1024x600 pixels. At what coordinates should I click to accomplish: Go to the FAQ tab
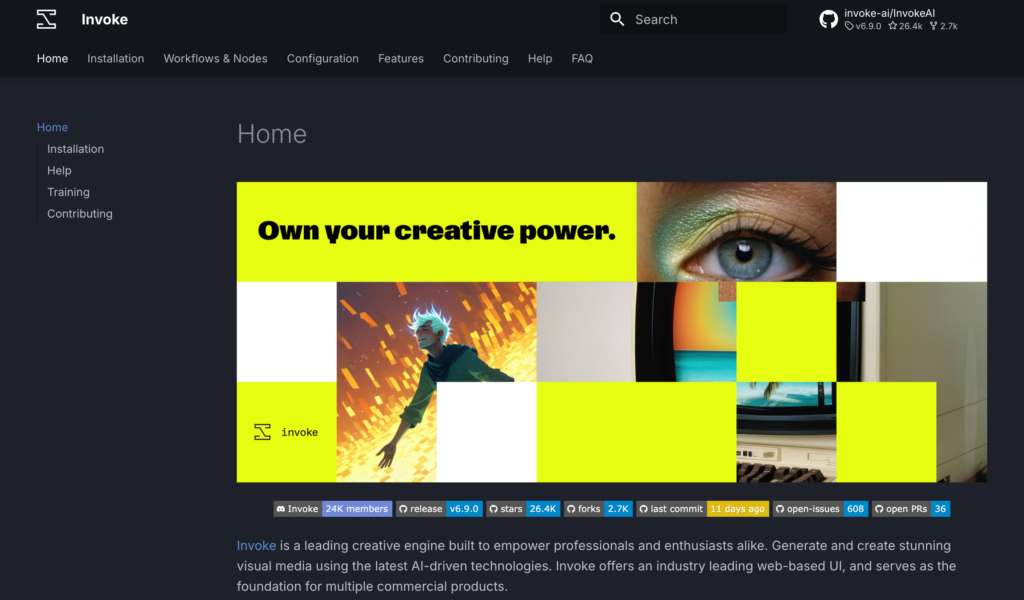[x=582, y=58]
